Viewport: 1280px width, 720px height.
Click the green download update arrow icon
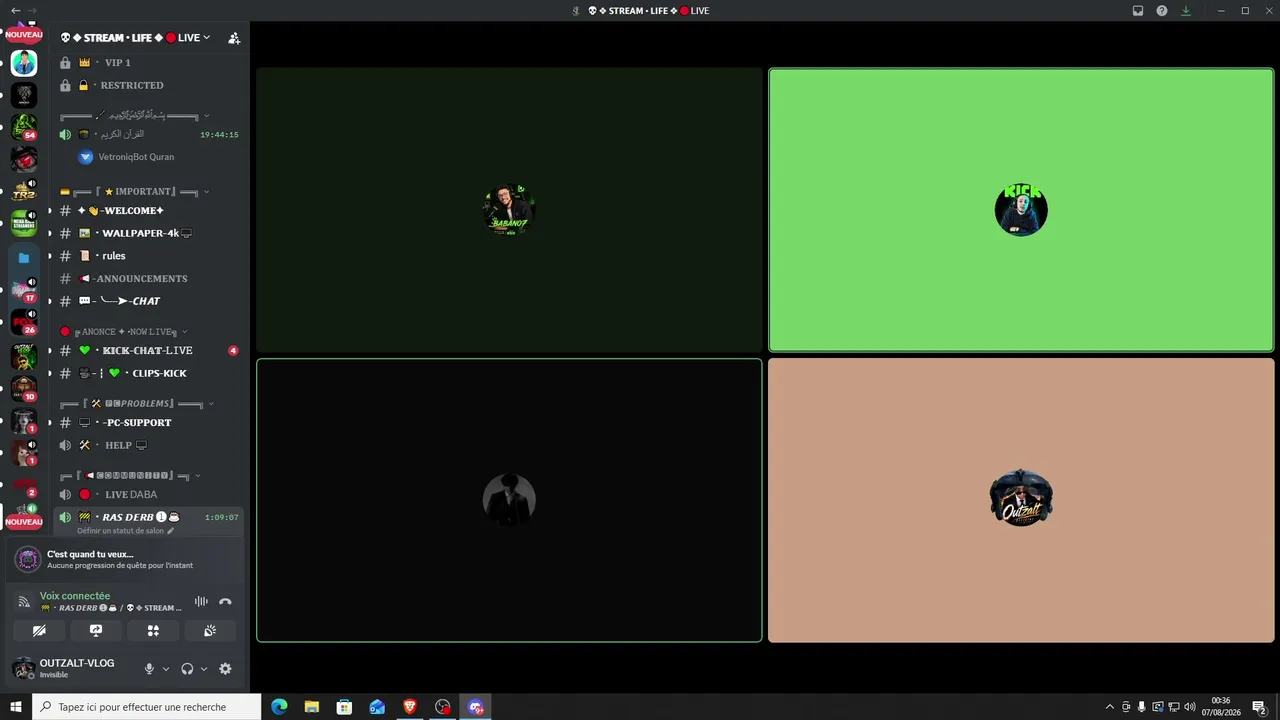[x=1186, y=11]
